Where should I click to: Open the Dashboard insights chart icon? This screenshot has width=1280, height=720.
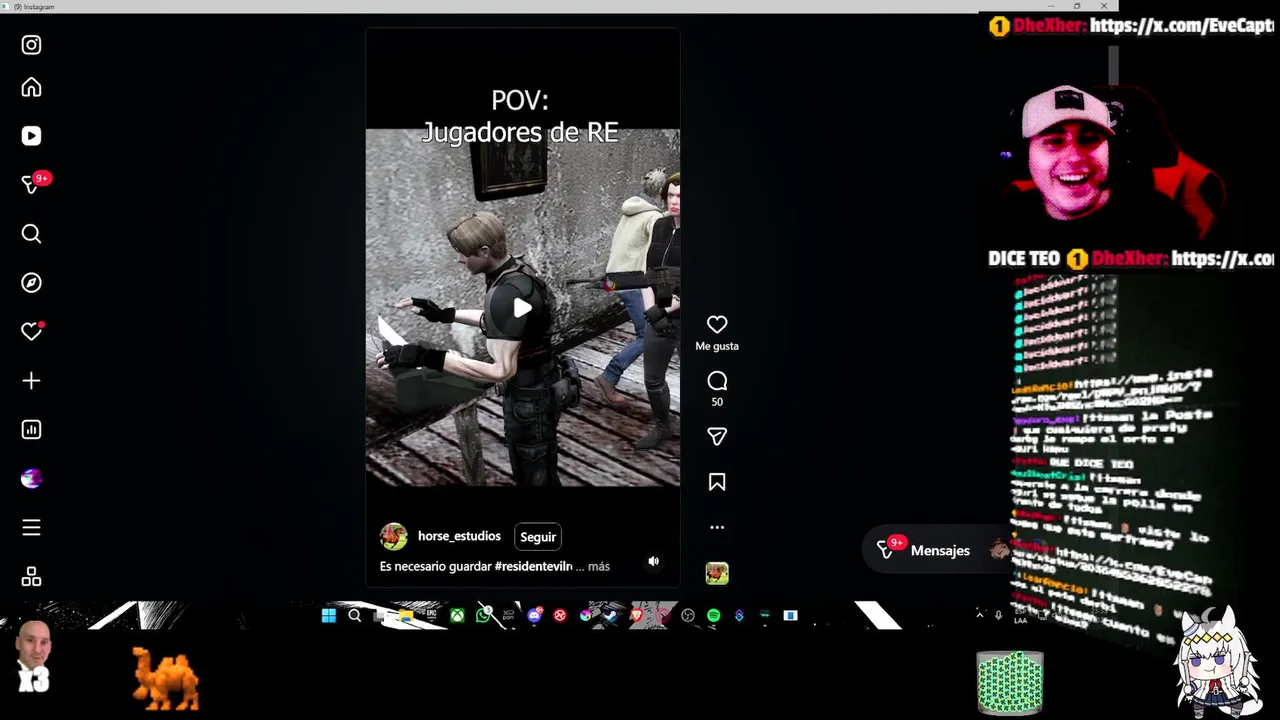click(x=31, y=430)
